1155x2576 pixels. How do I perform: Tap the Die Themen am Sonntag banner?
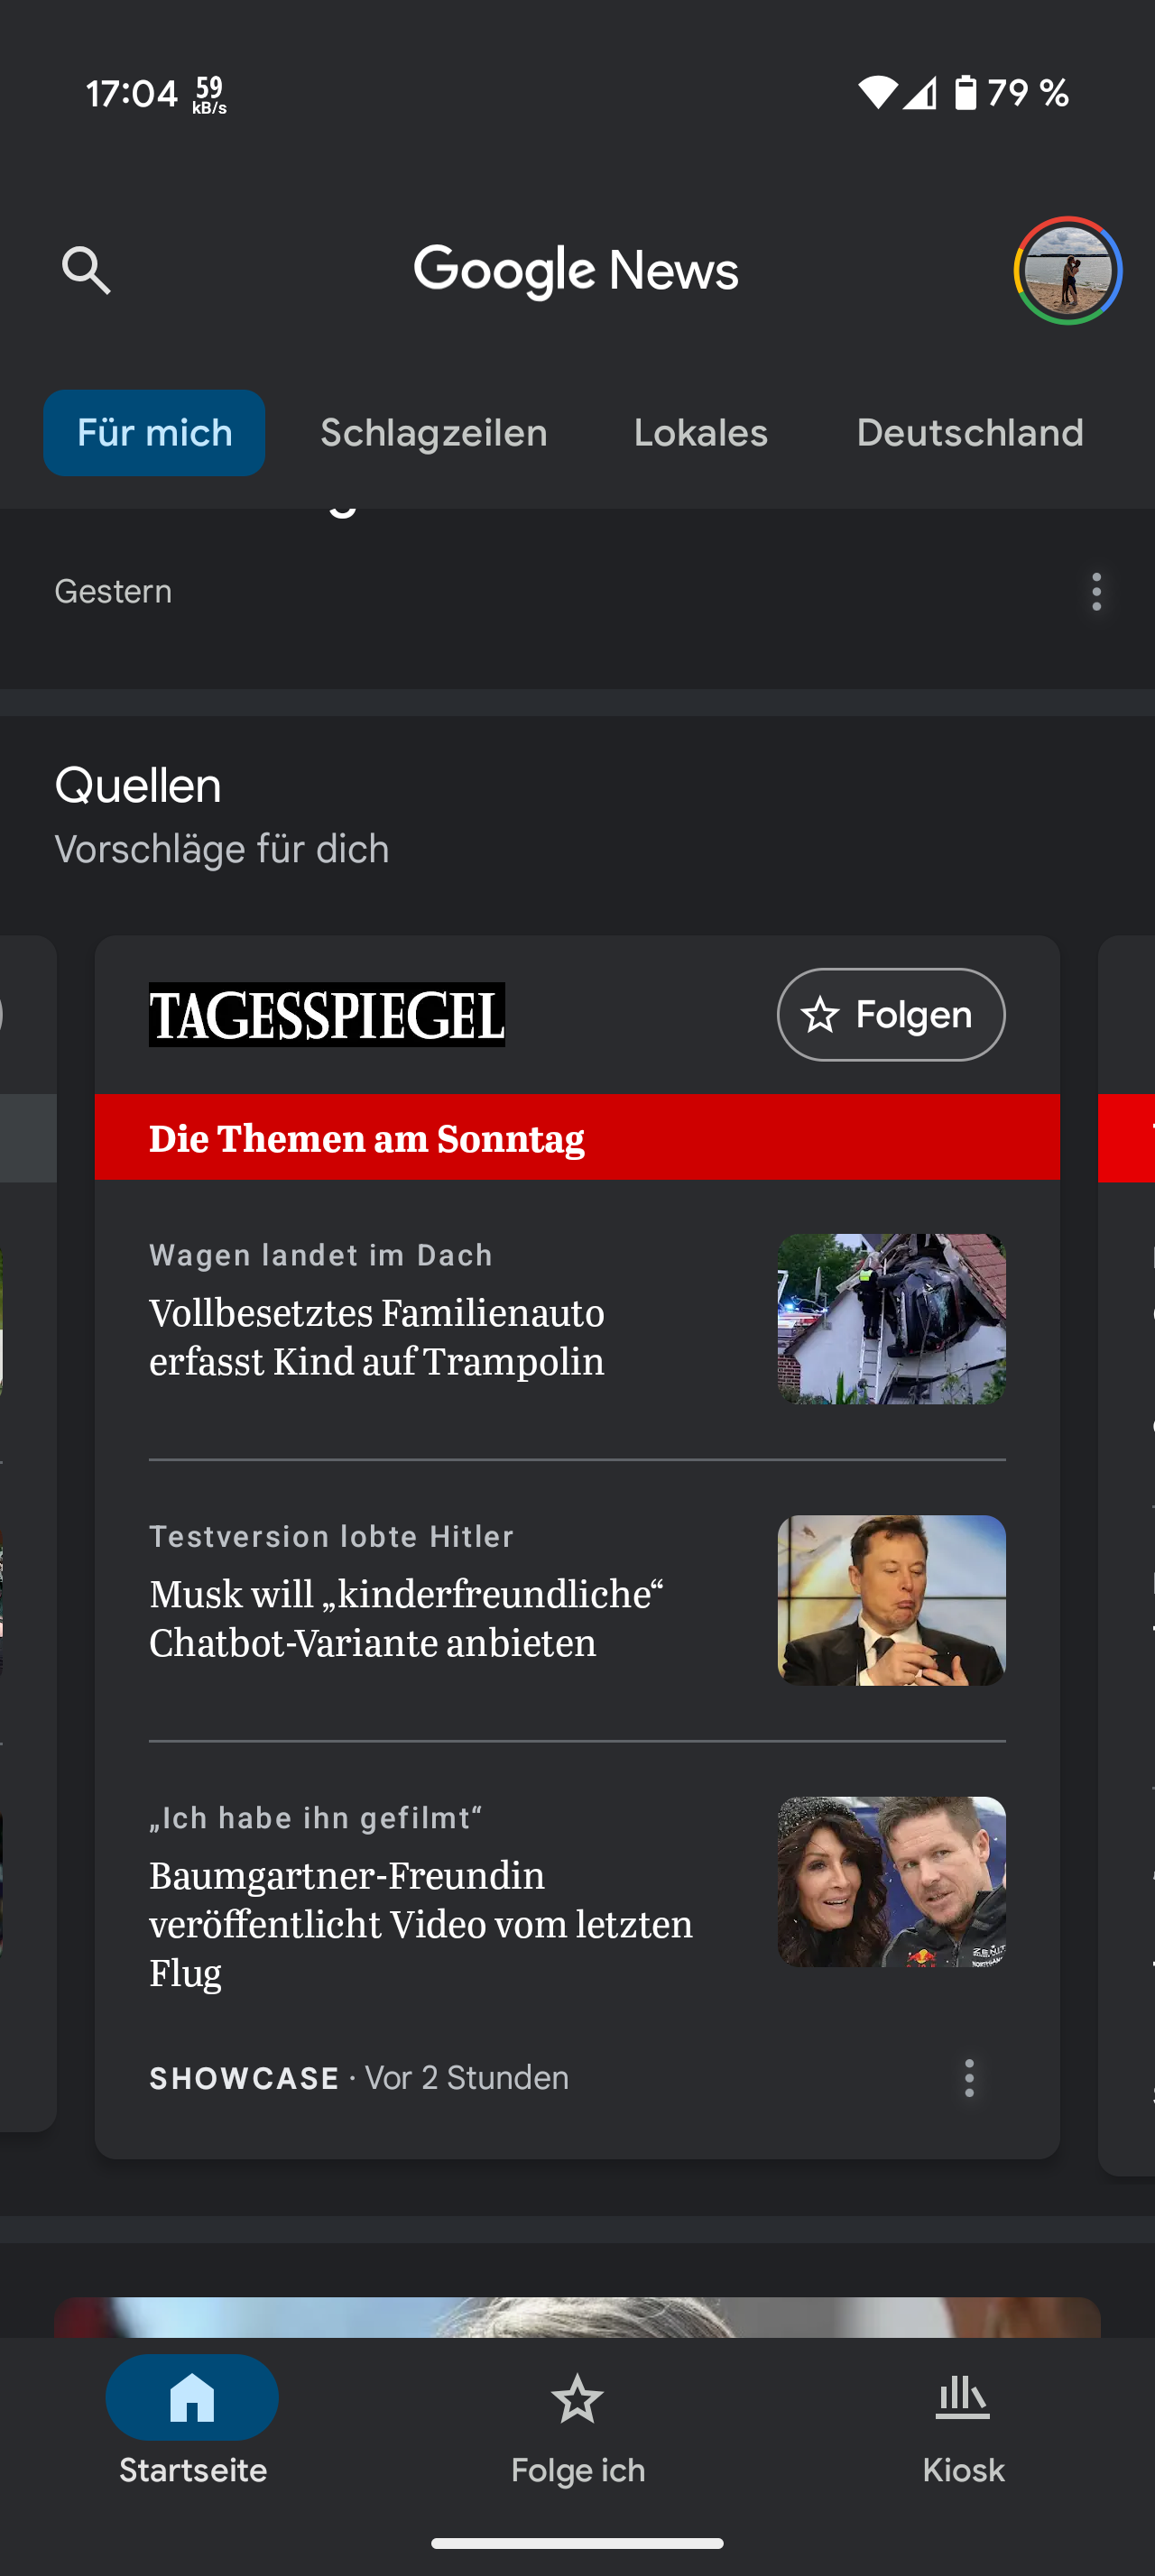(x=577, y=1137)
